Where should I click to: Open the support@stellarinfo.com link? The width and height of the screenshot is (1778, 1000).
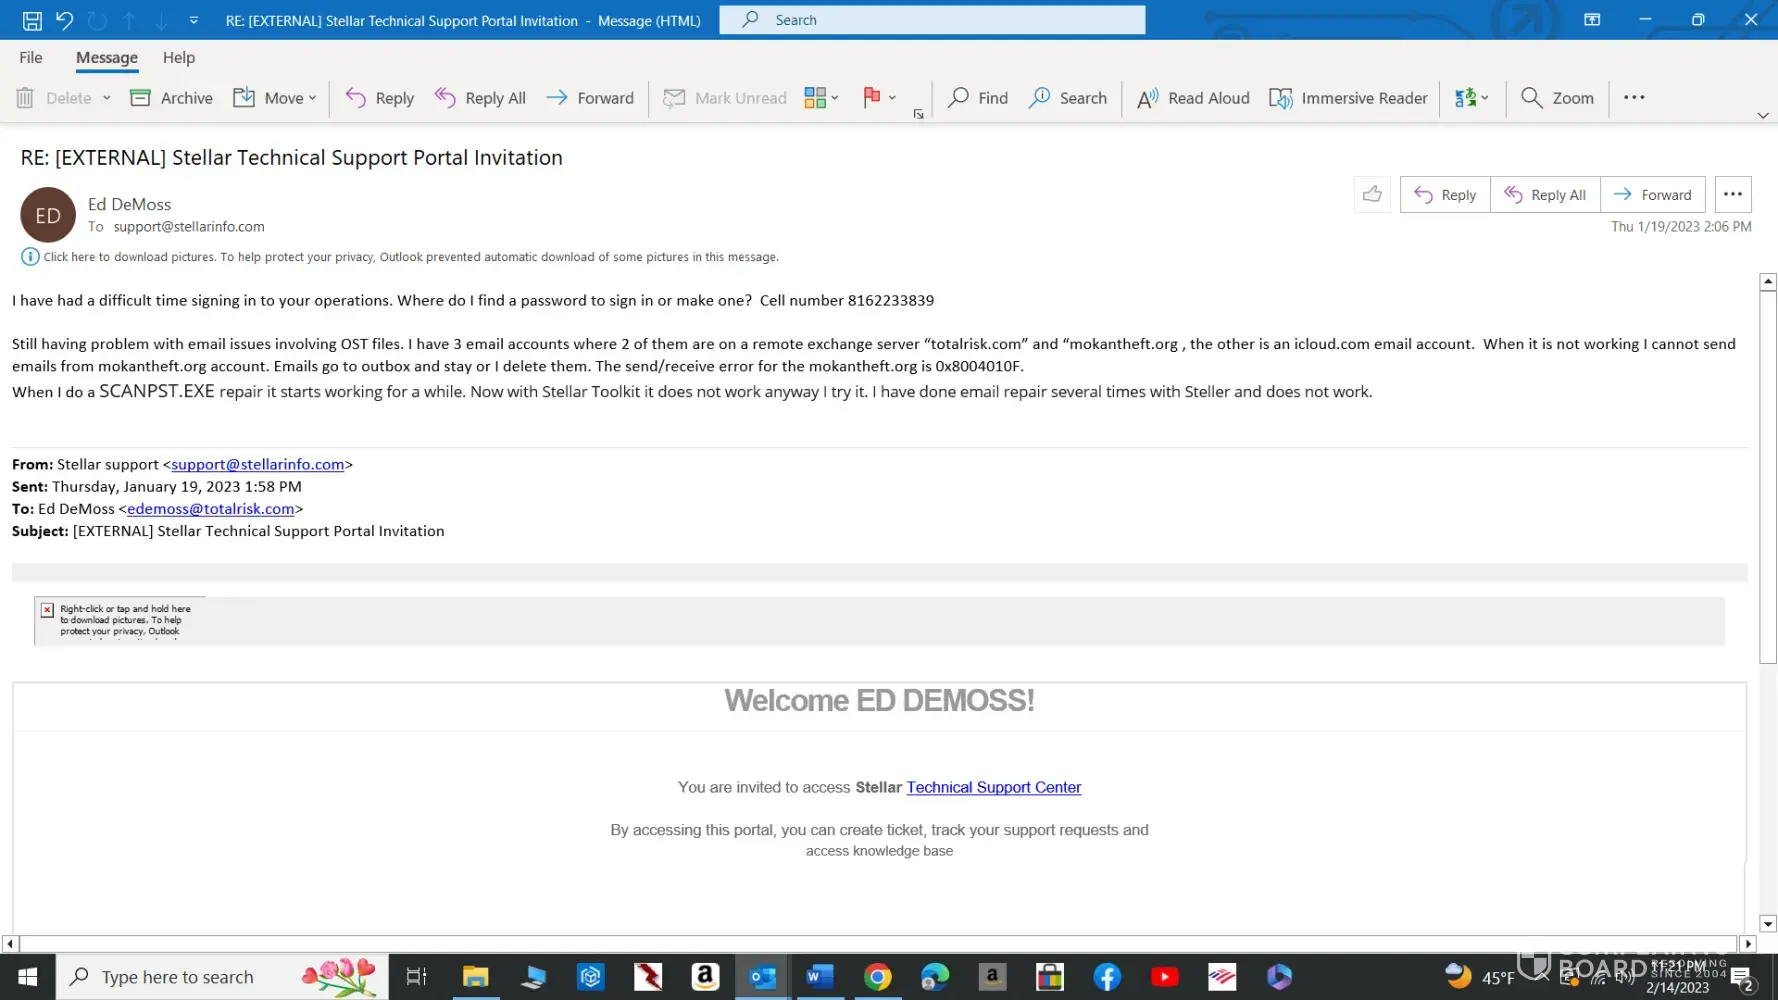click(258, 464)
